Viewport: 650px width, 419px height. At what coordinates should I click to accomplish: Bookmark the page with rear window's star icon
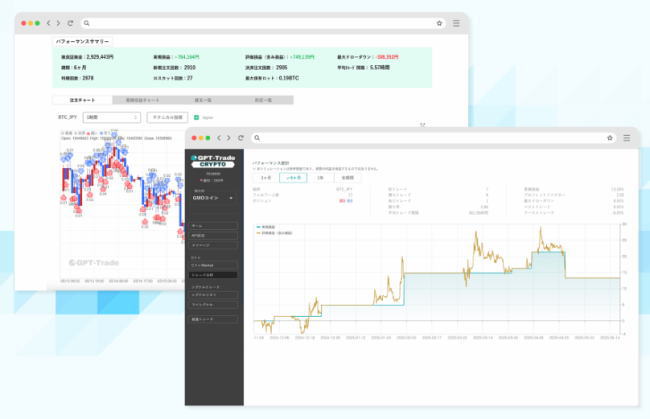(439, 23)
